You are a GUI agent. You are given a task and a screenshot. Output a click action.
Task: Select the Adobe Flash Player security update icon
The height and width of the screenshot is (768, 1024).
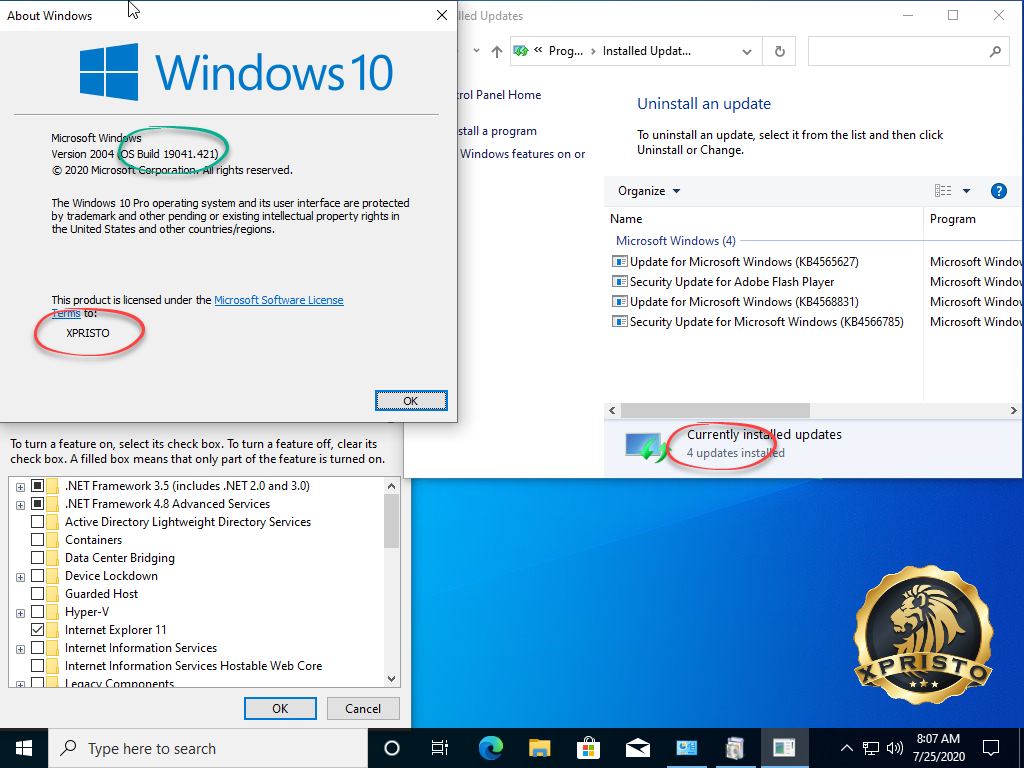pyautogui.click(x=618, y=282)
